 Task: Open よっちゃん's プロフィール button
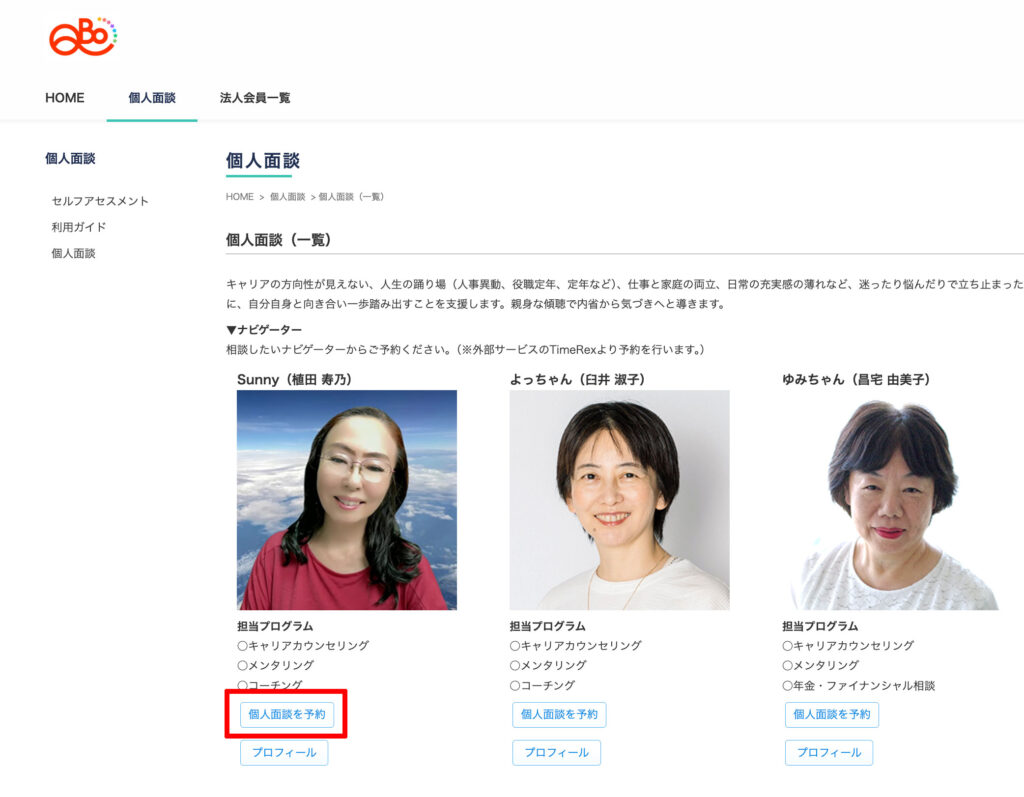(x=556, y=753)
